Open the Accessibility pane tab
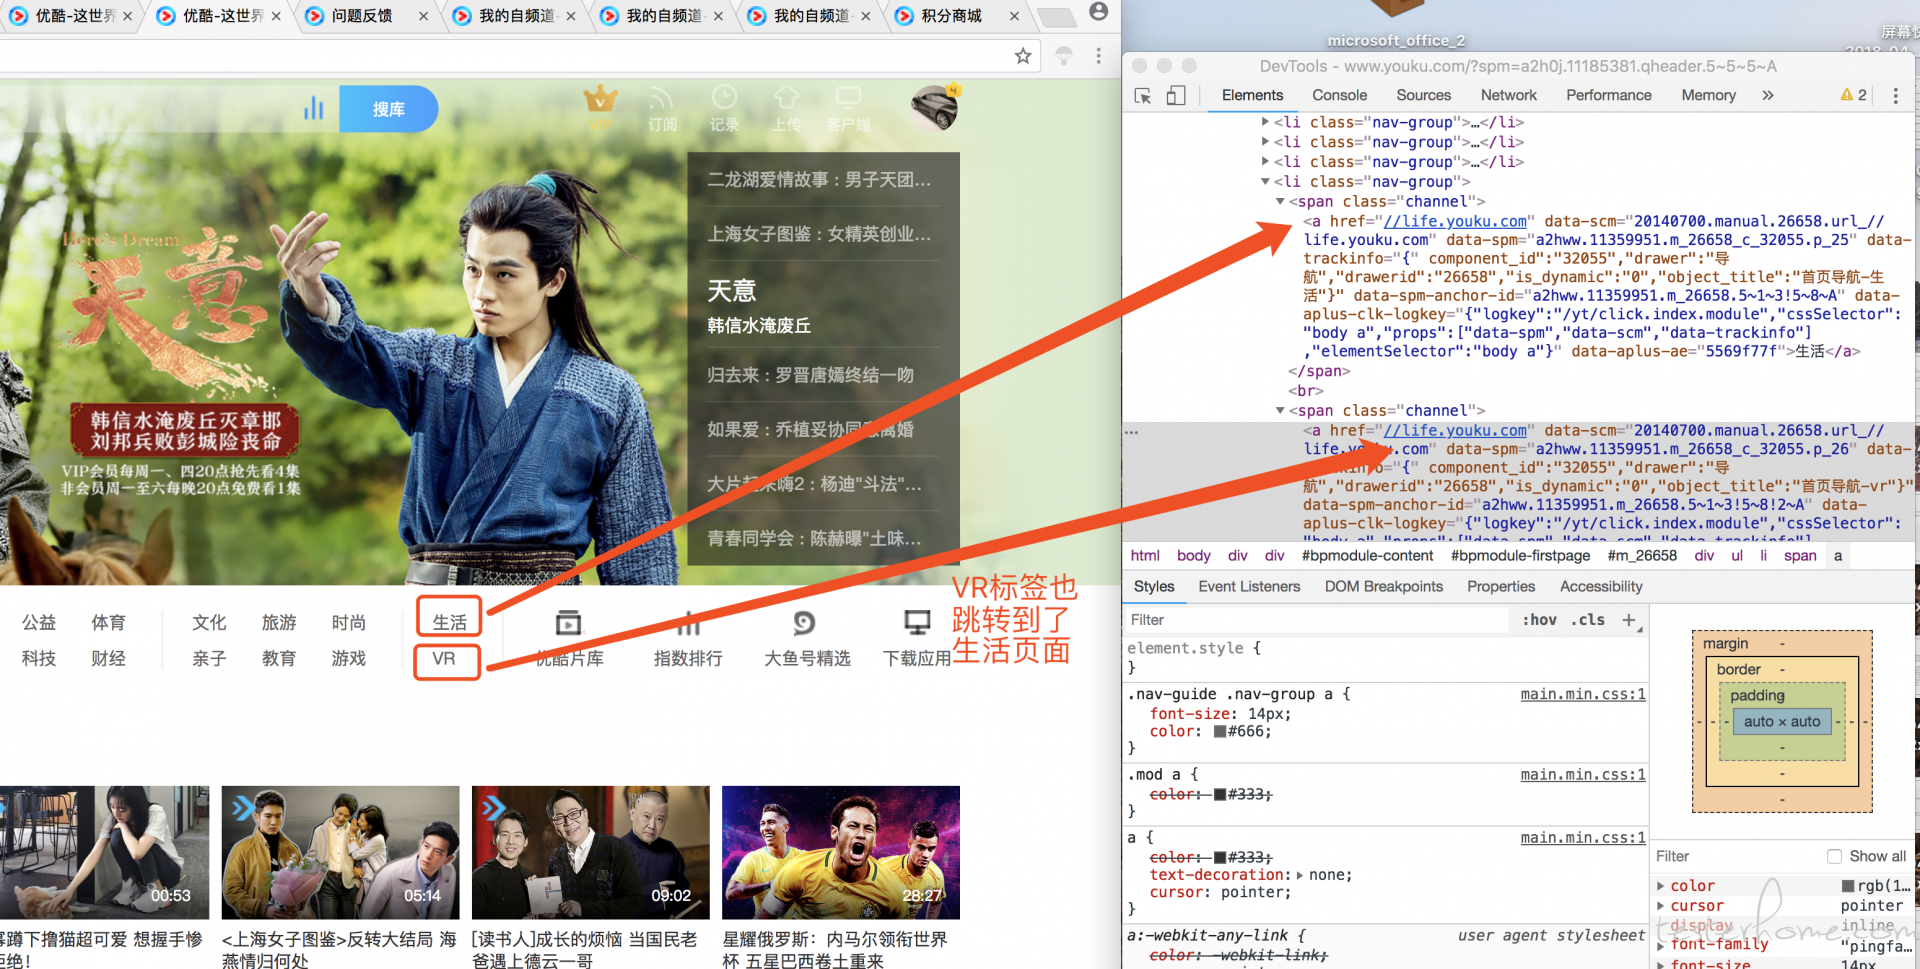 coord(1600,587)
